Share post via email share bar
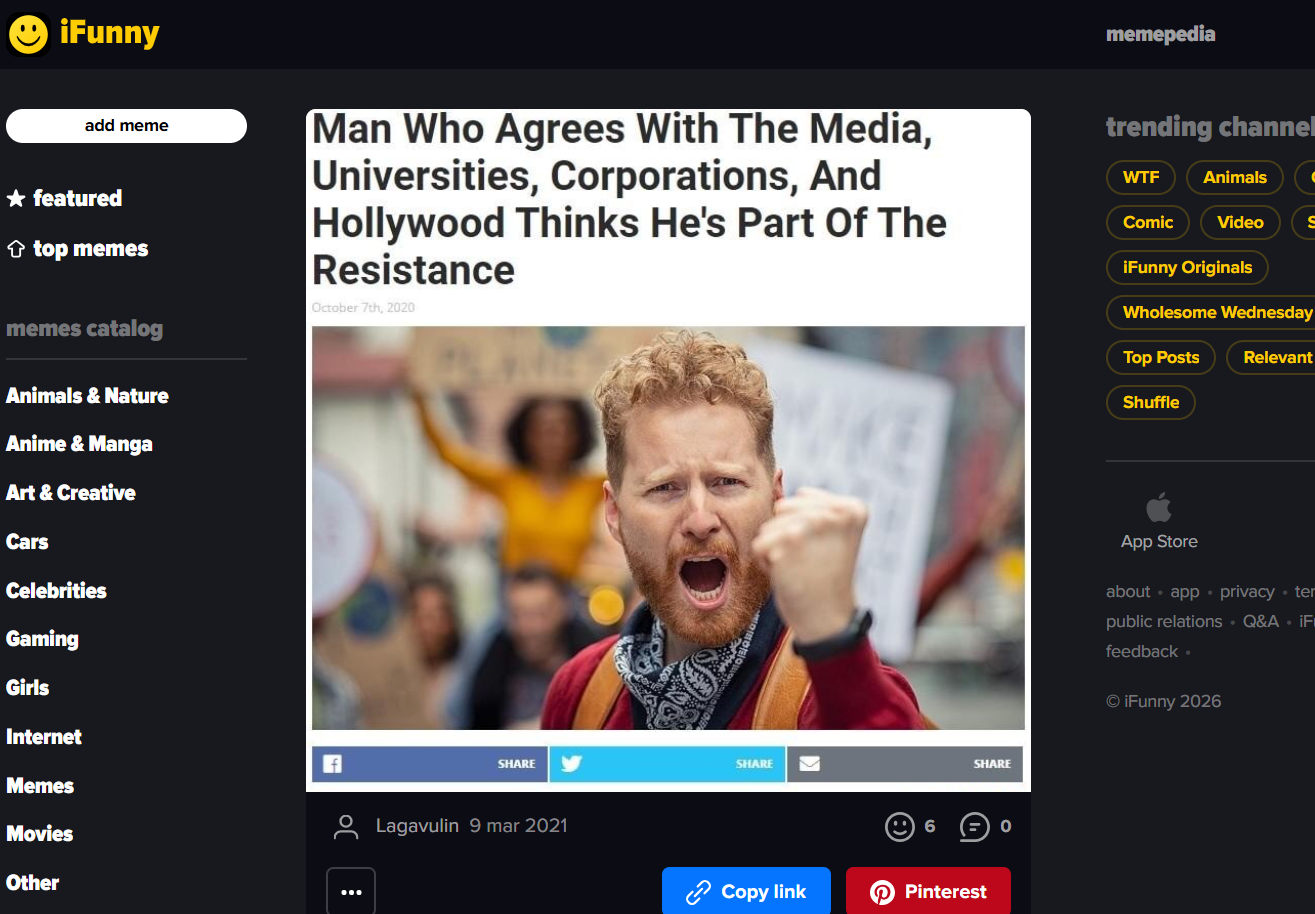This screenshot has width=1315, height=914. tap(905, 764)
